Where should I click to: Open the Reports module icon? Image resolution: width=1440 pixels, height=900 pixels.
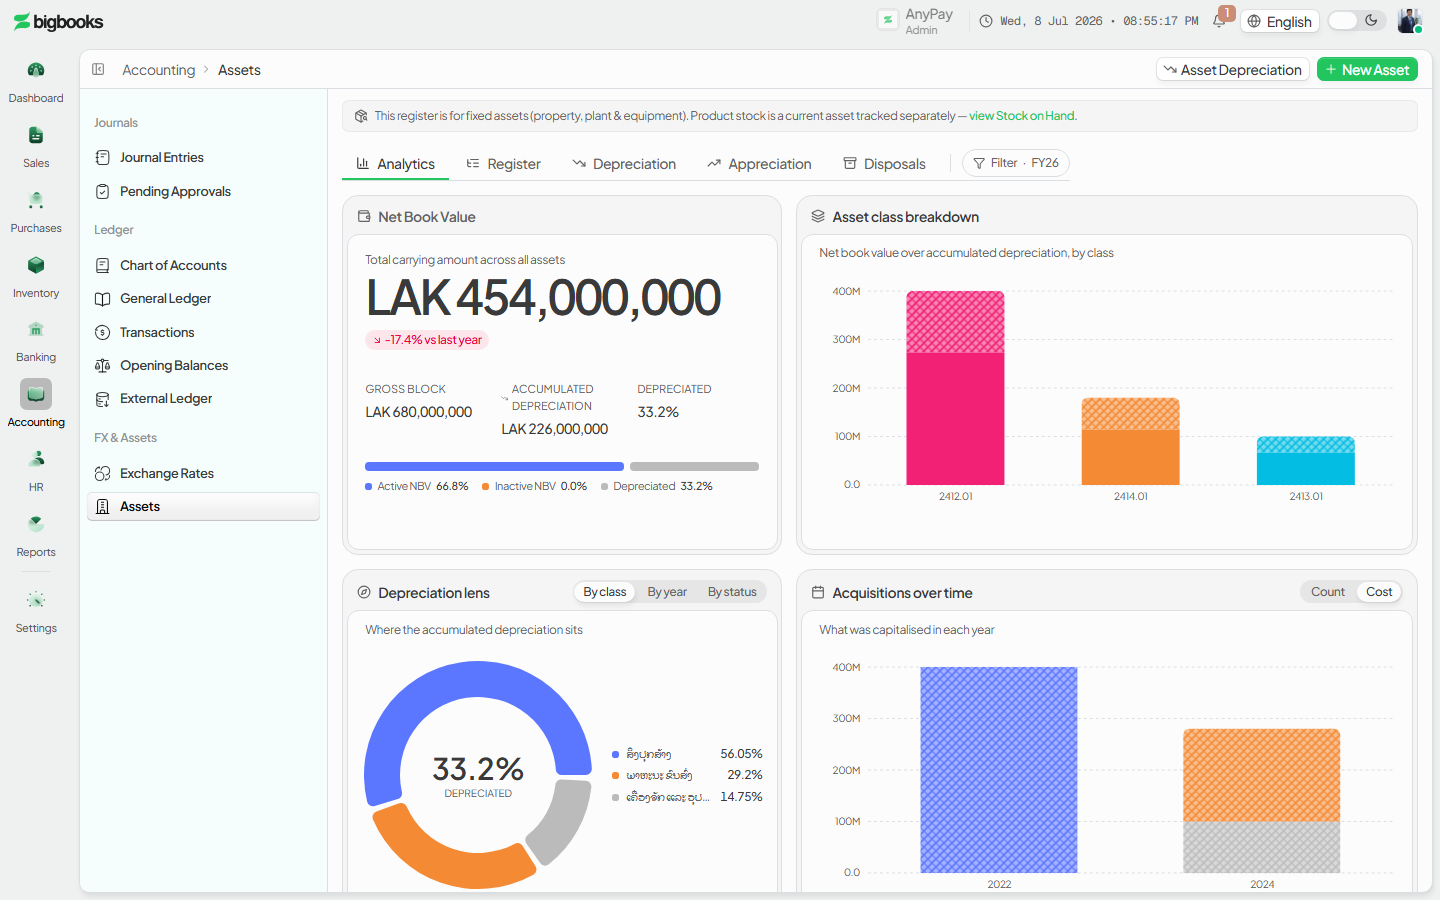pyautogui.click(x=36, y=524)
